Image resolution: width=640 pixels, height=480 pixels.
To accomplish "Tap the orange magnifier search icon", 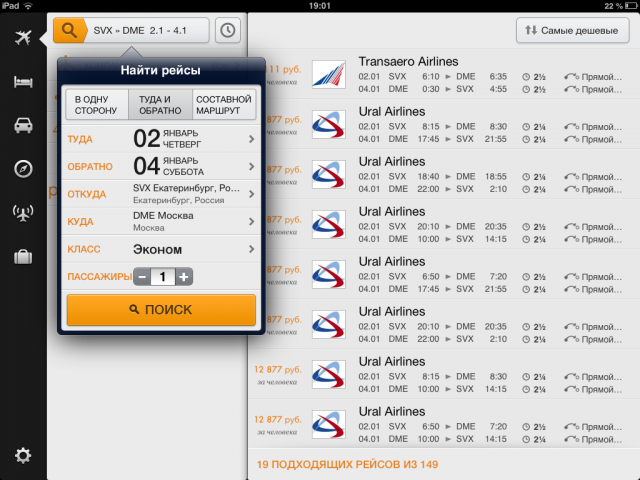I will pyautogui.click(x=69, y=30).
